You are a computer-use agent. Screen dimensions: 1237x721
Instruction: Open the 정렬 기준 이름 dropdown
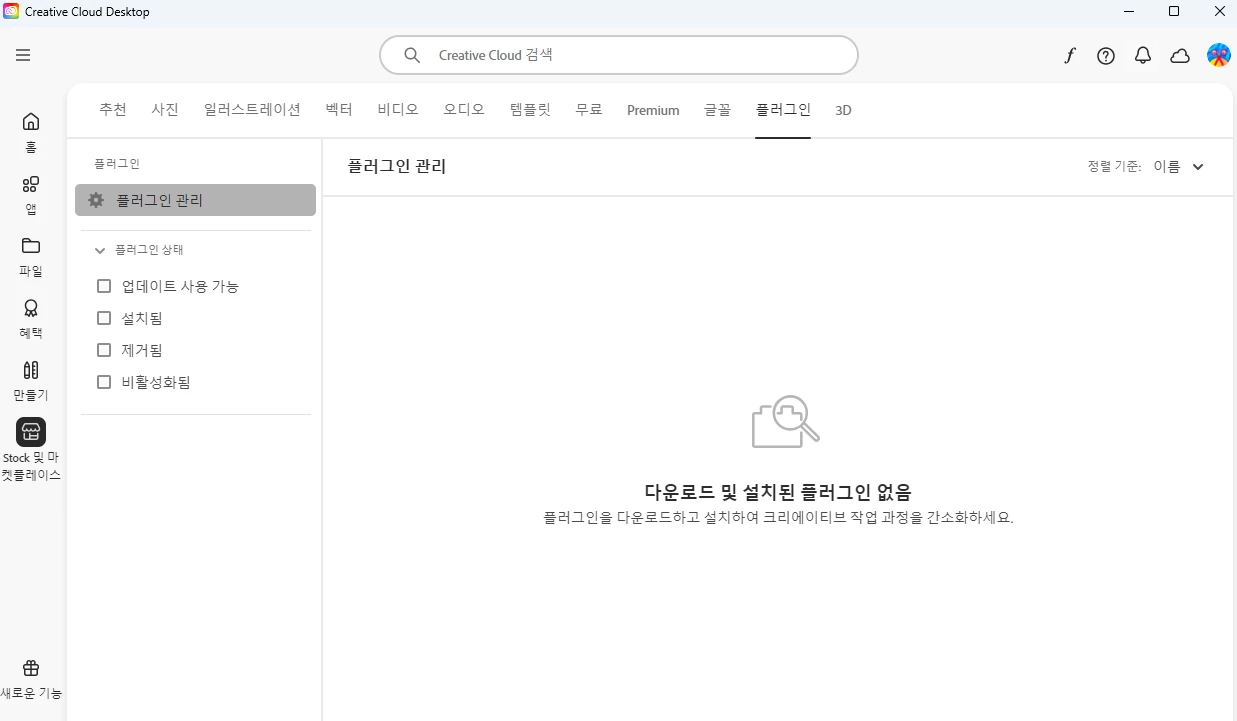(x=1178, y=167)
